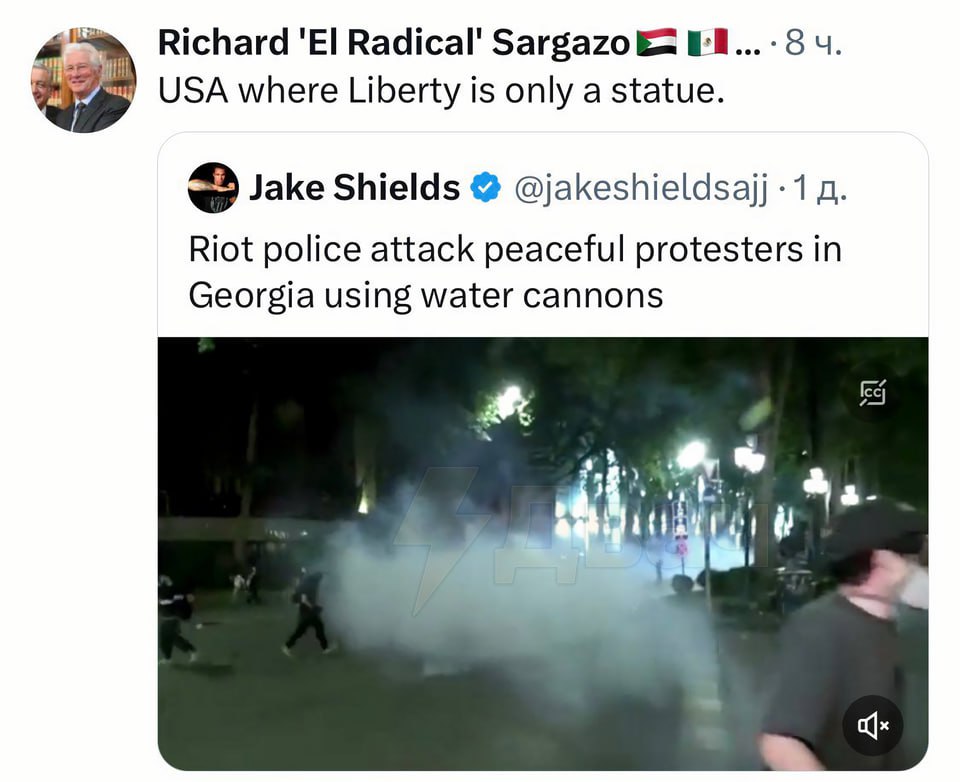The height and width of the screenshot is (782, 960).
Task: Open the Jake Shields display name
Action: pos(354,187)
